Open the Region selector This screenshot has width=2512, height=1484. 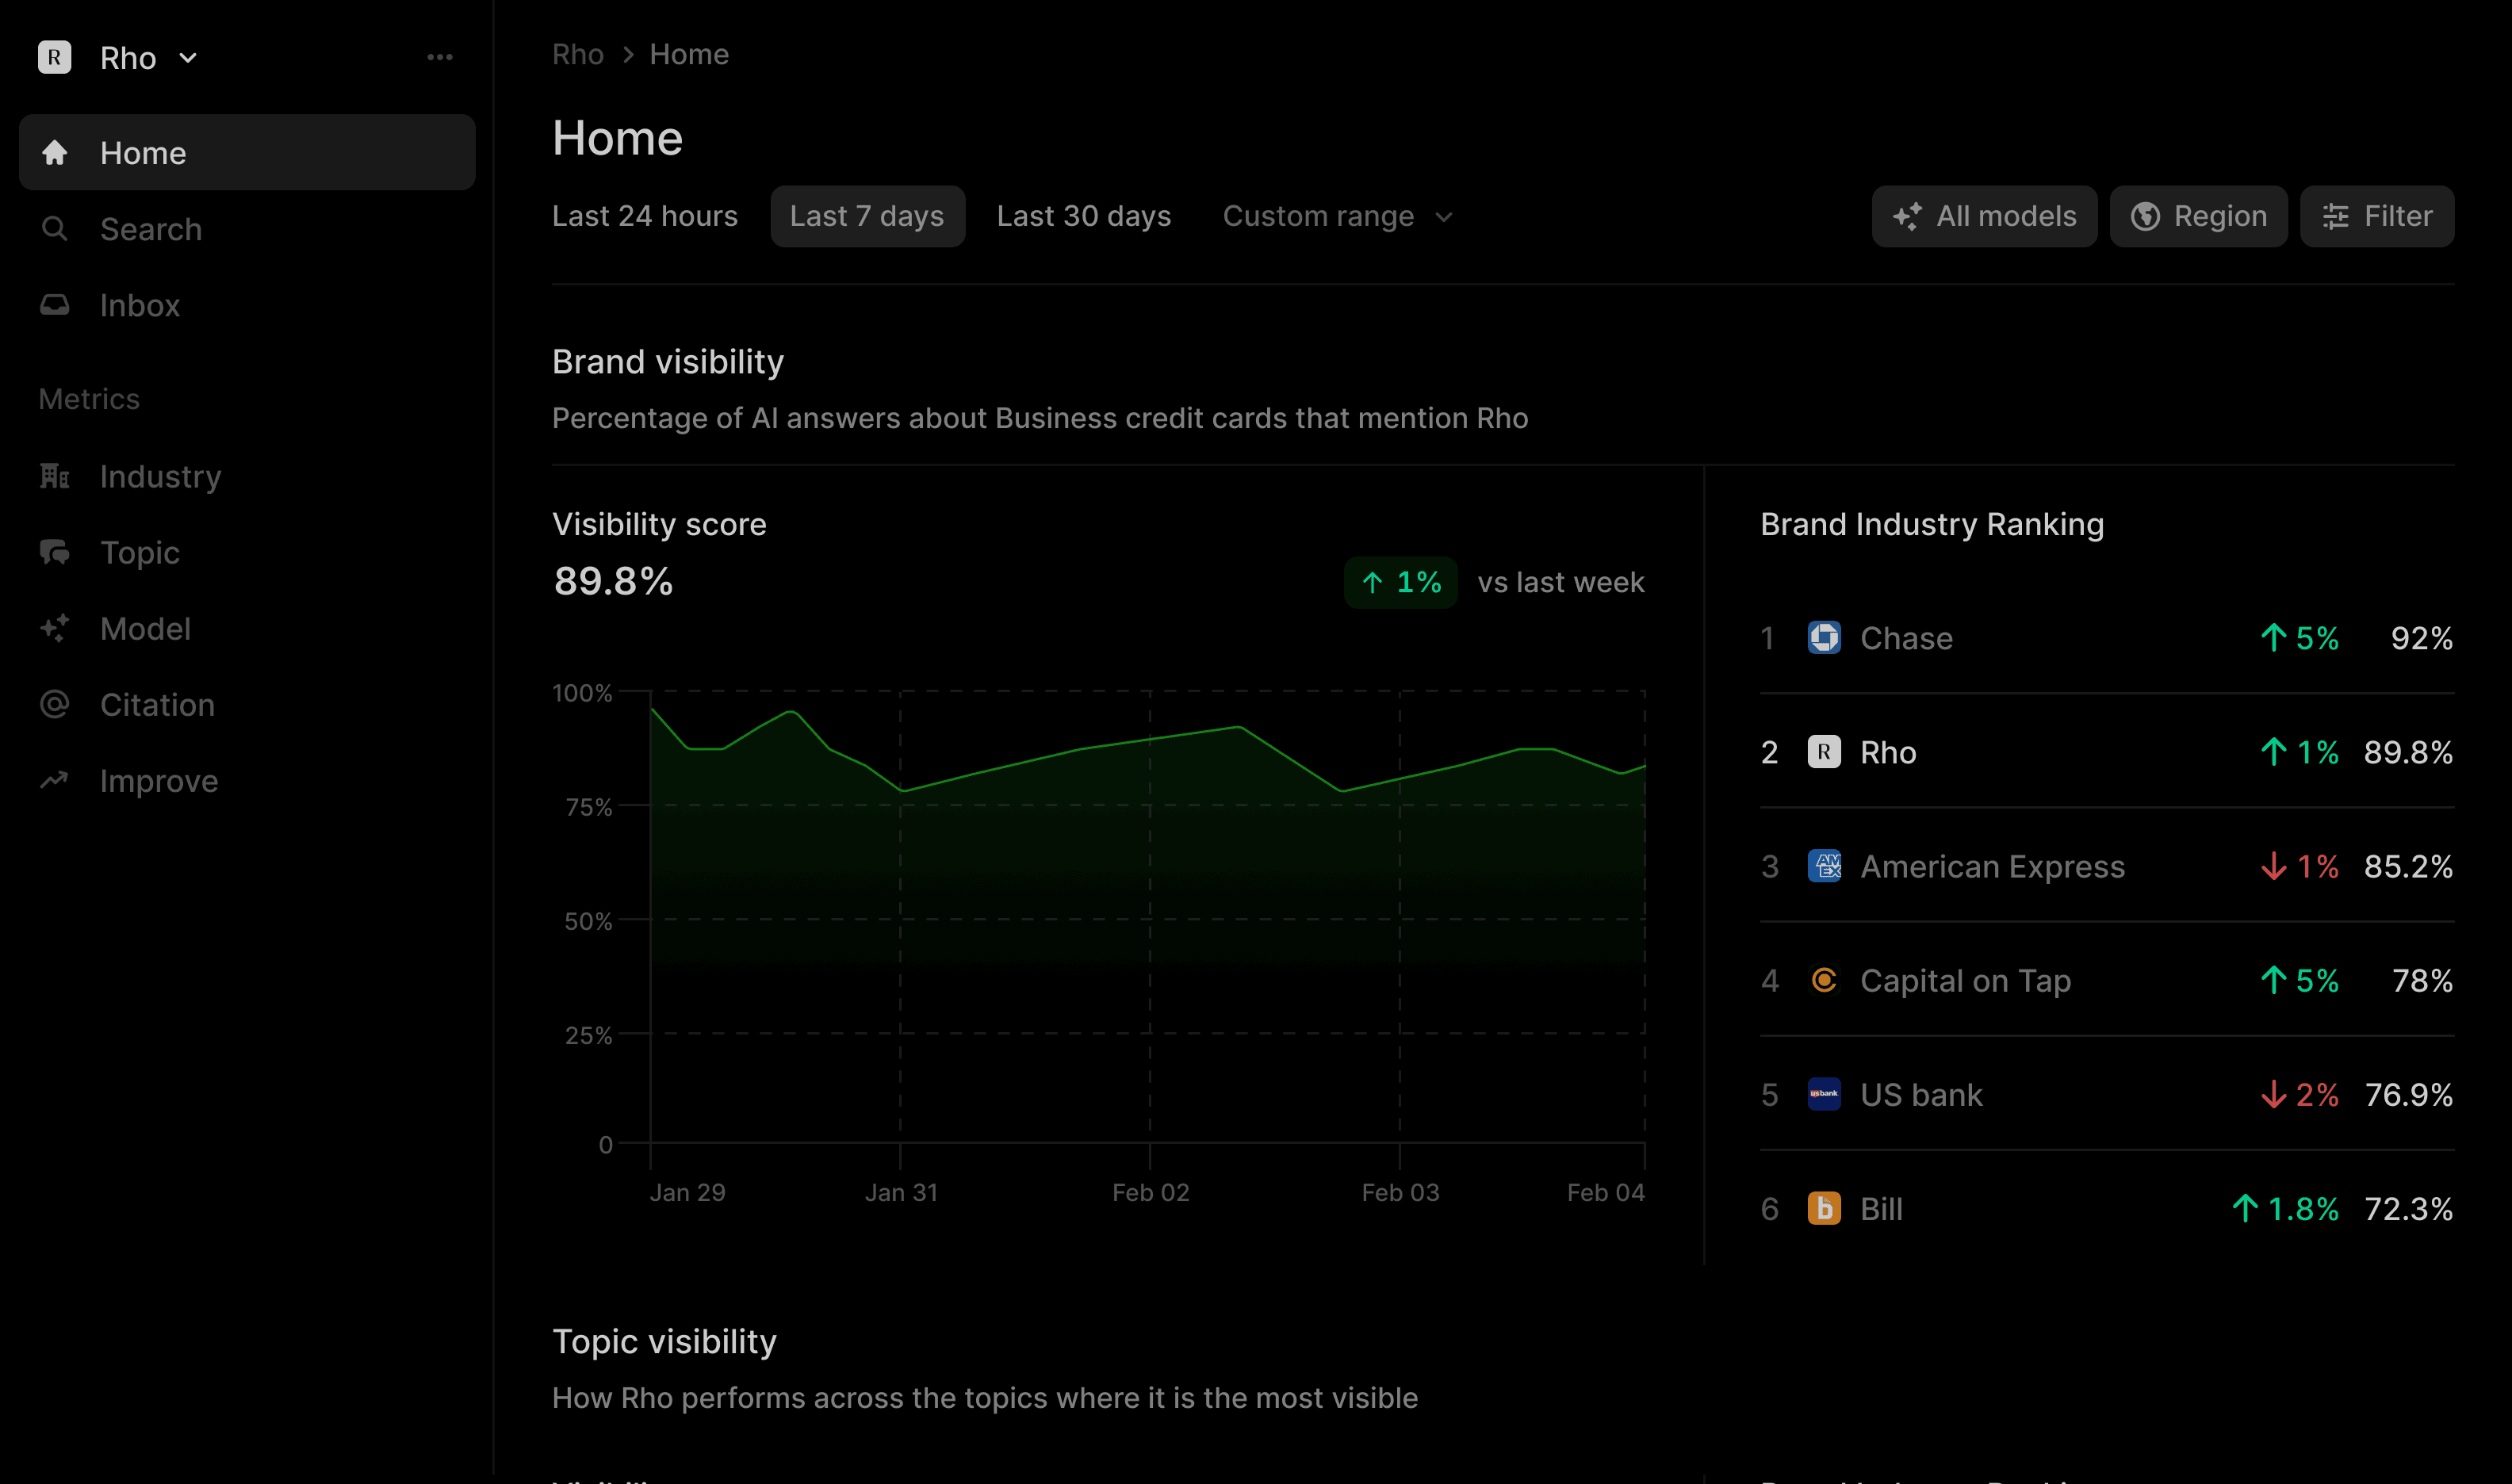point(2198,216)
